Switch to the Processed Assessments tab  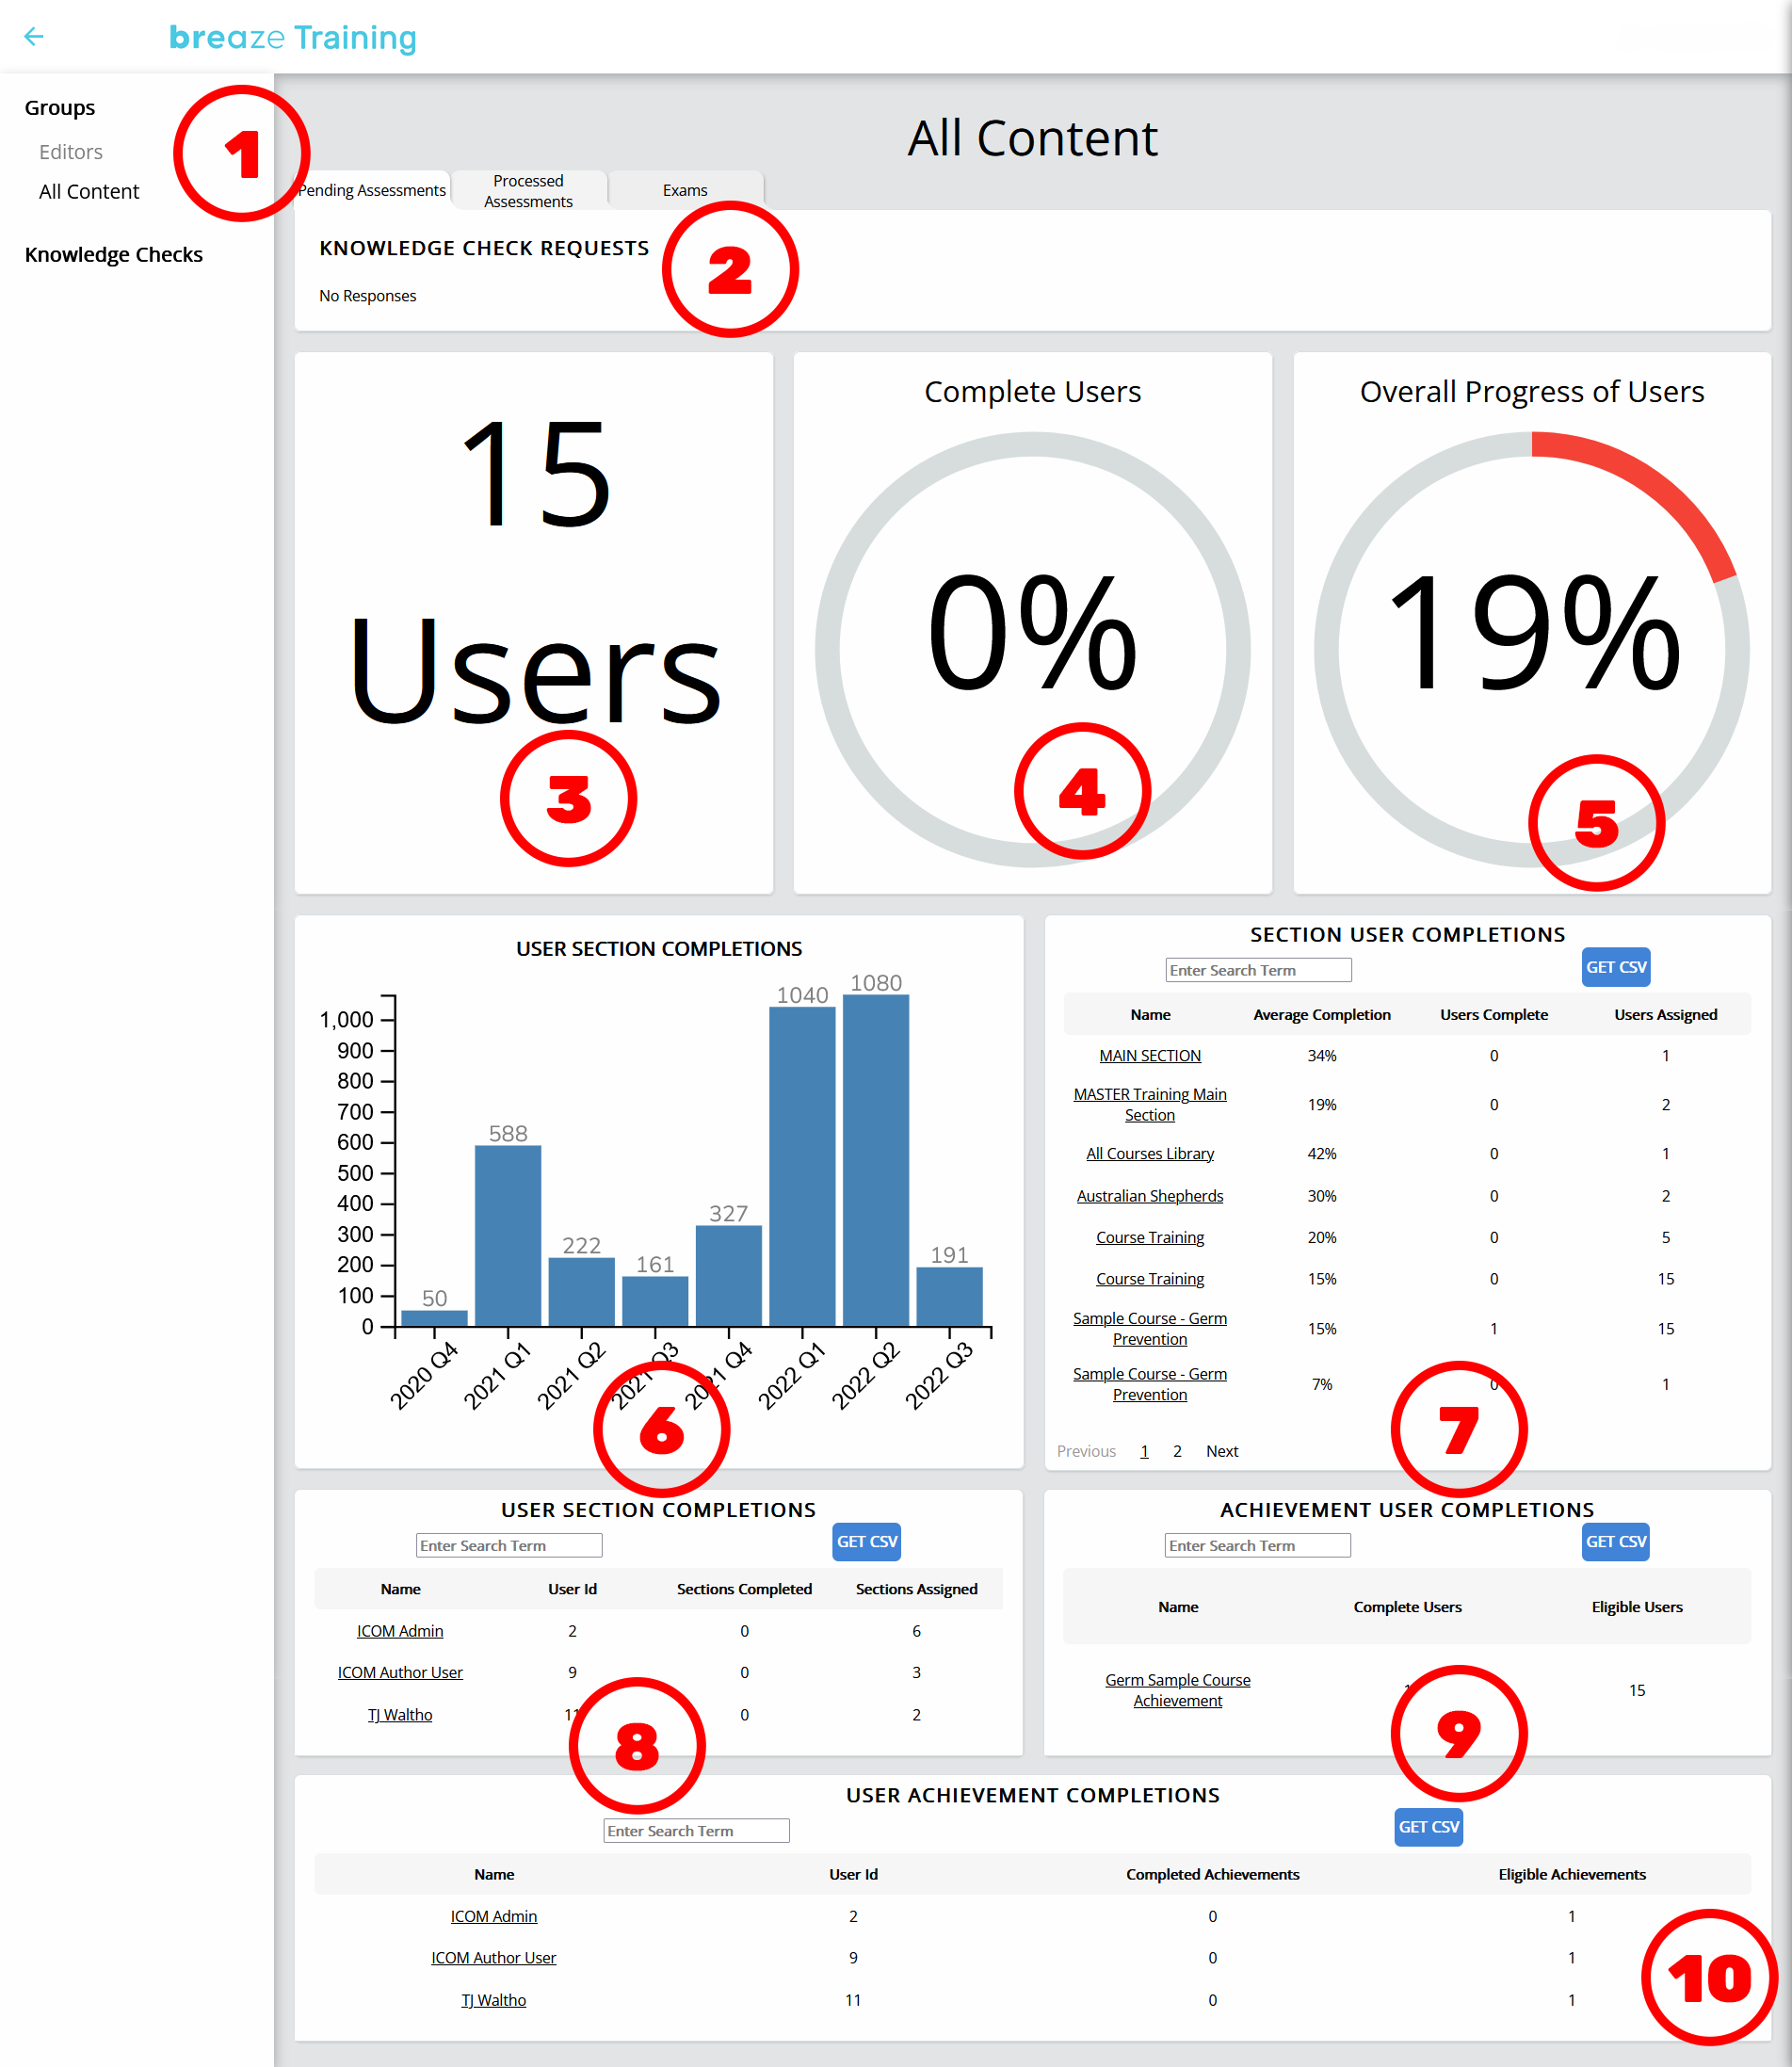[x=528, y=191]
